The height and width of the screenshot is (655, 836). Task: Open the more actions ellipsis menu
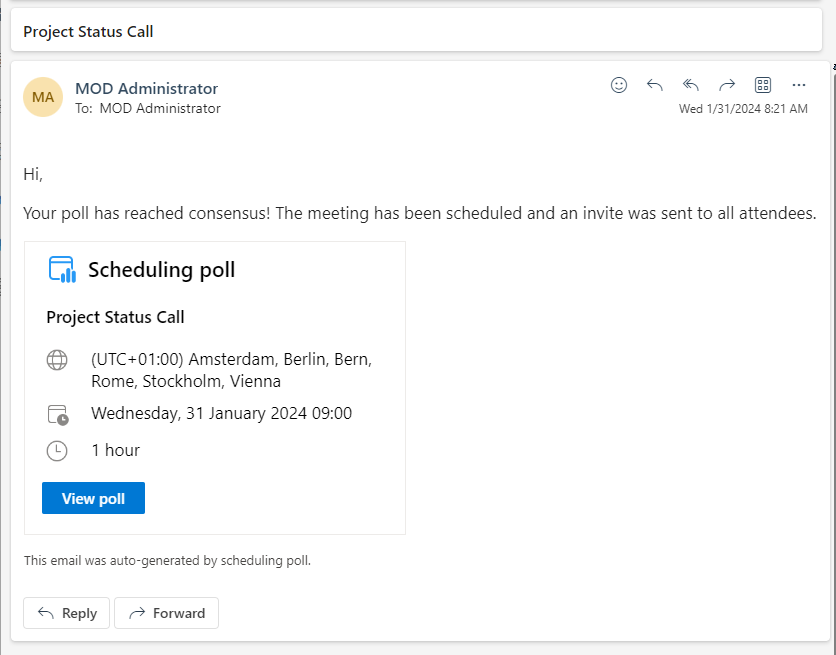pyautogui.click(x=799, y=85)
